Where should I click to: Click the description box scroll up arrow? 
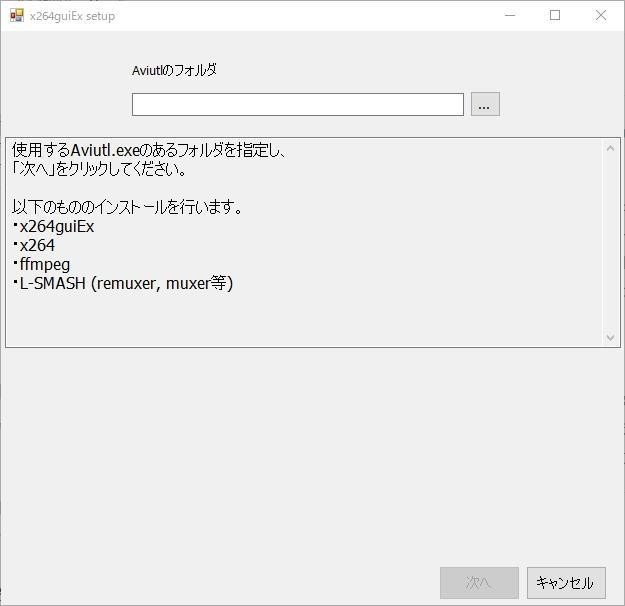point(610,148)
